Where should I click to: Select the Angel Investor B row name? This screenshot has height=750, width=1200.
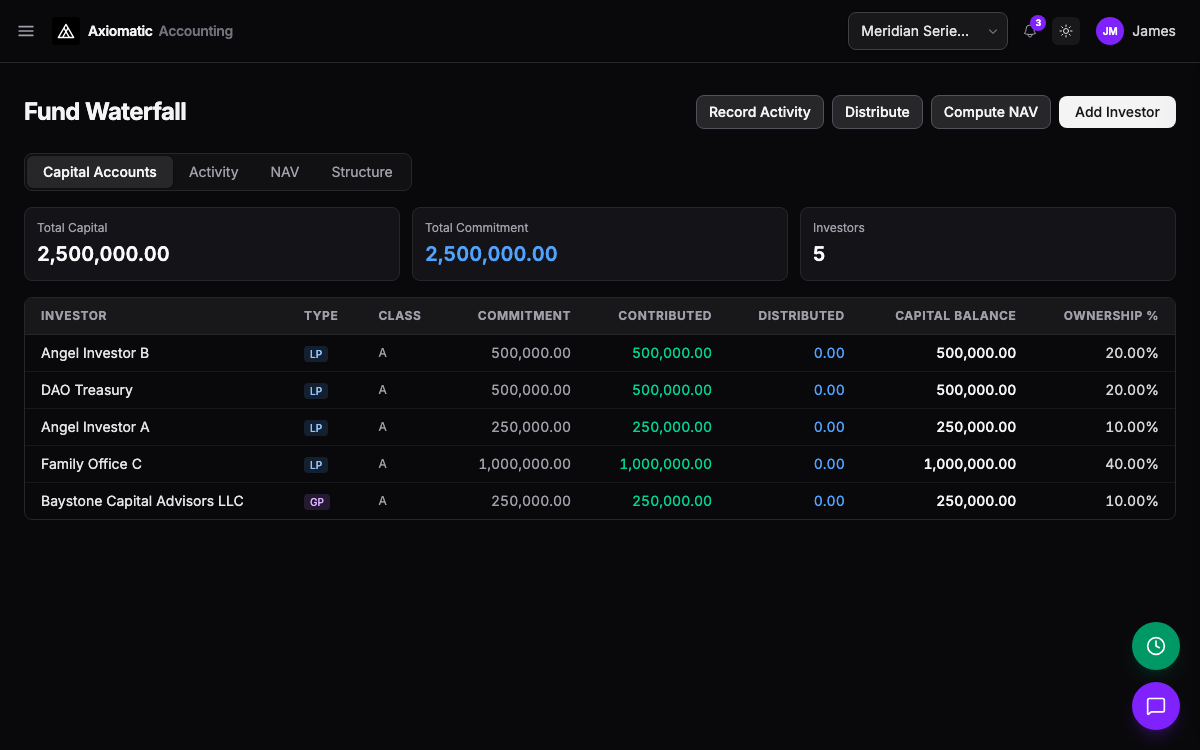coord(95,353)
